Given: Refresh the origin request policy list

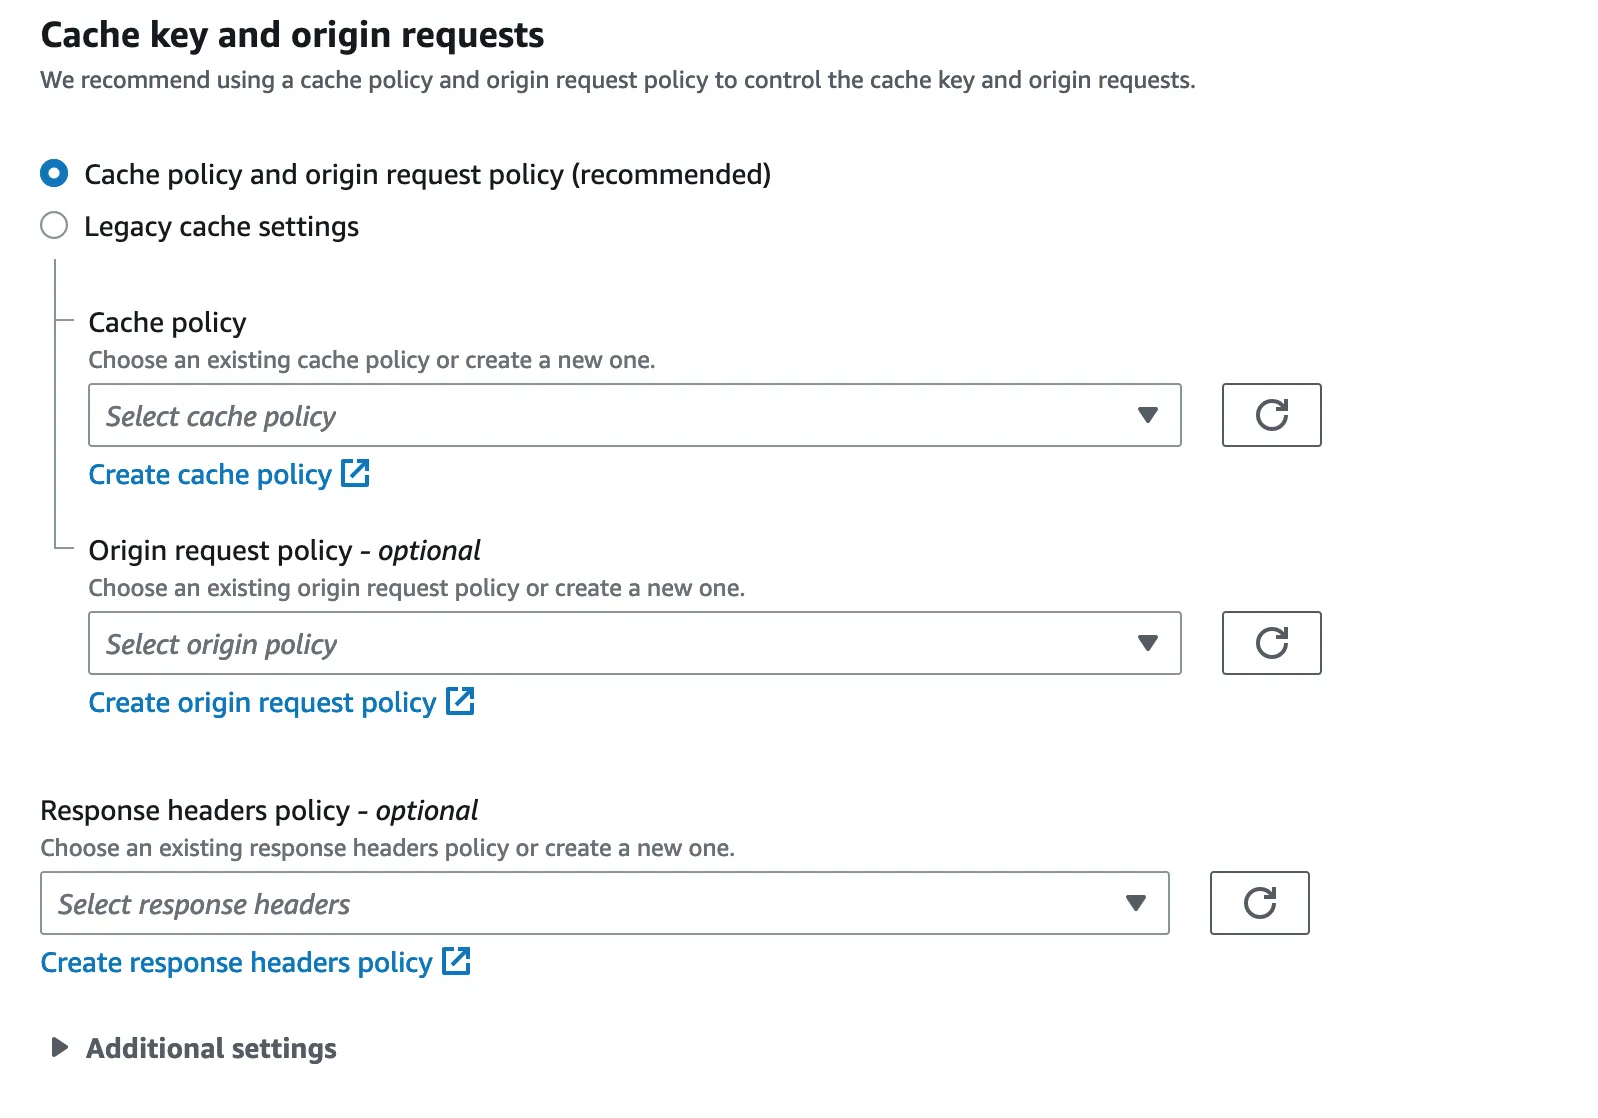Looking at the screenshot, I should 1271,643.
